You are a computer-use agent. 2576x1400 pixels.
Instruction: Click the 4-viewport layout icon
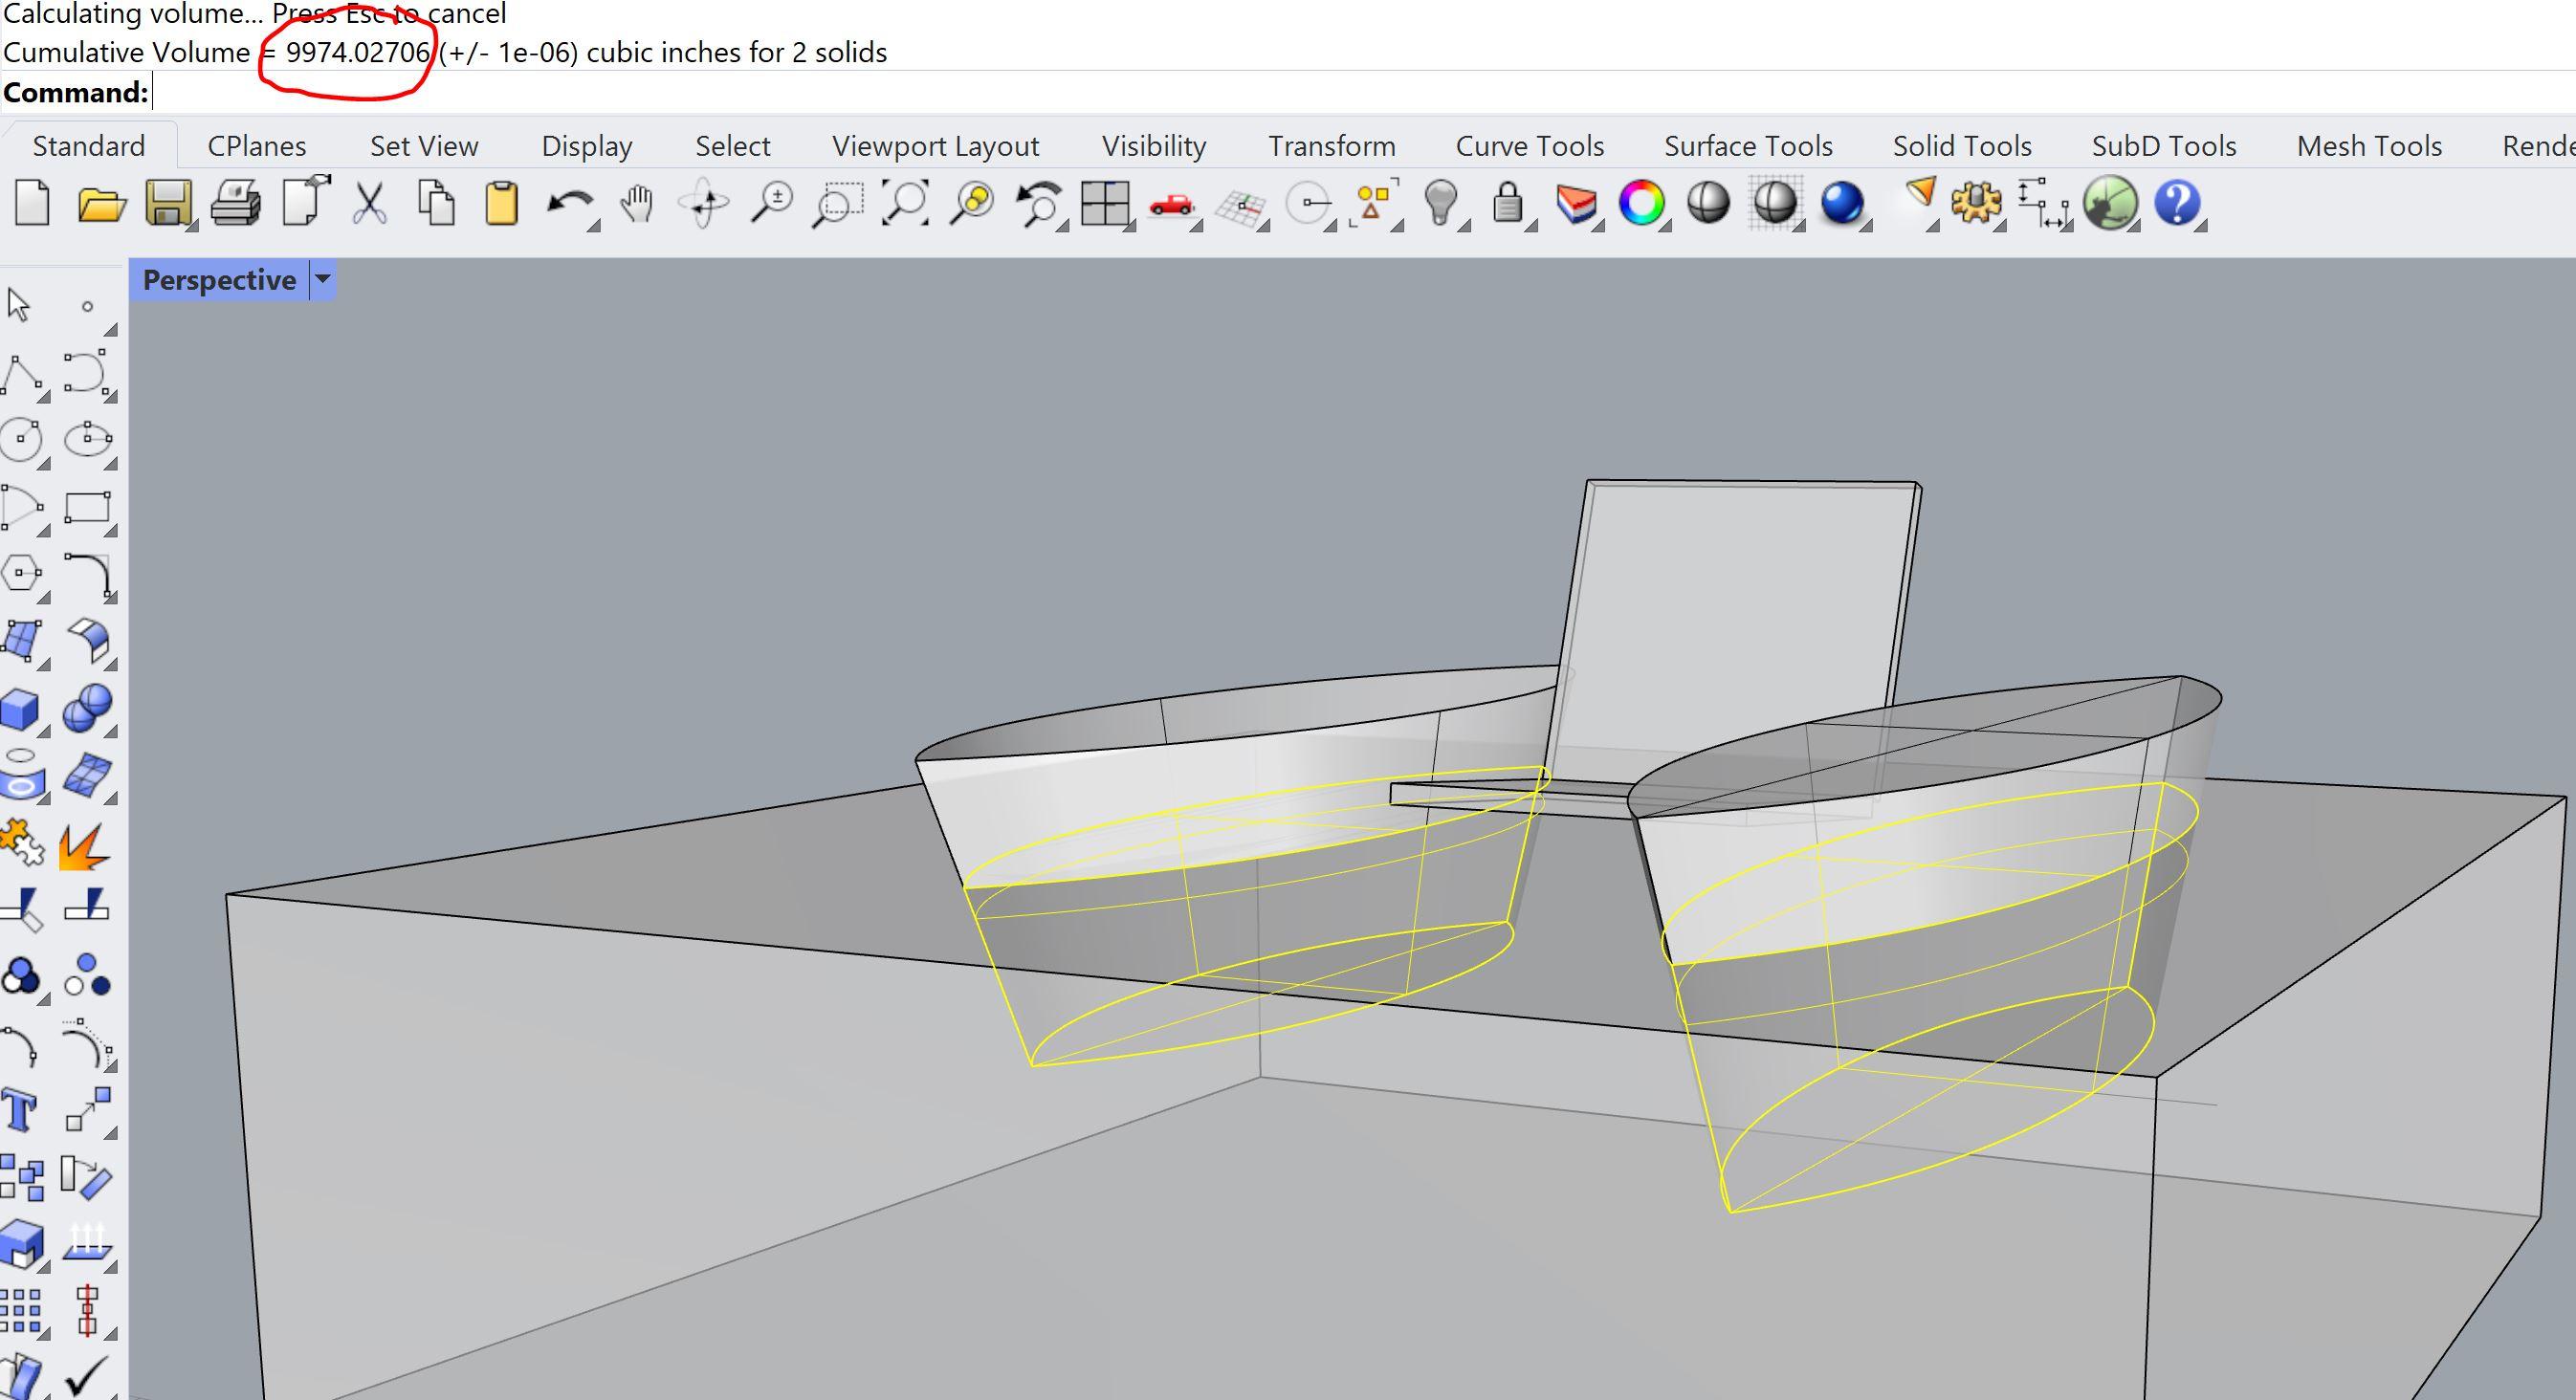pyautogui.click(x=1104, y=204)
